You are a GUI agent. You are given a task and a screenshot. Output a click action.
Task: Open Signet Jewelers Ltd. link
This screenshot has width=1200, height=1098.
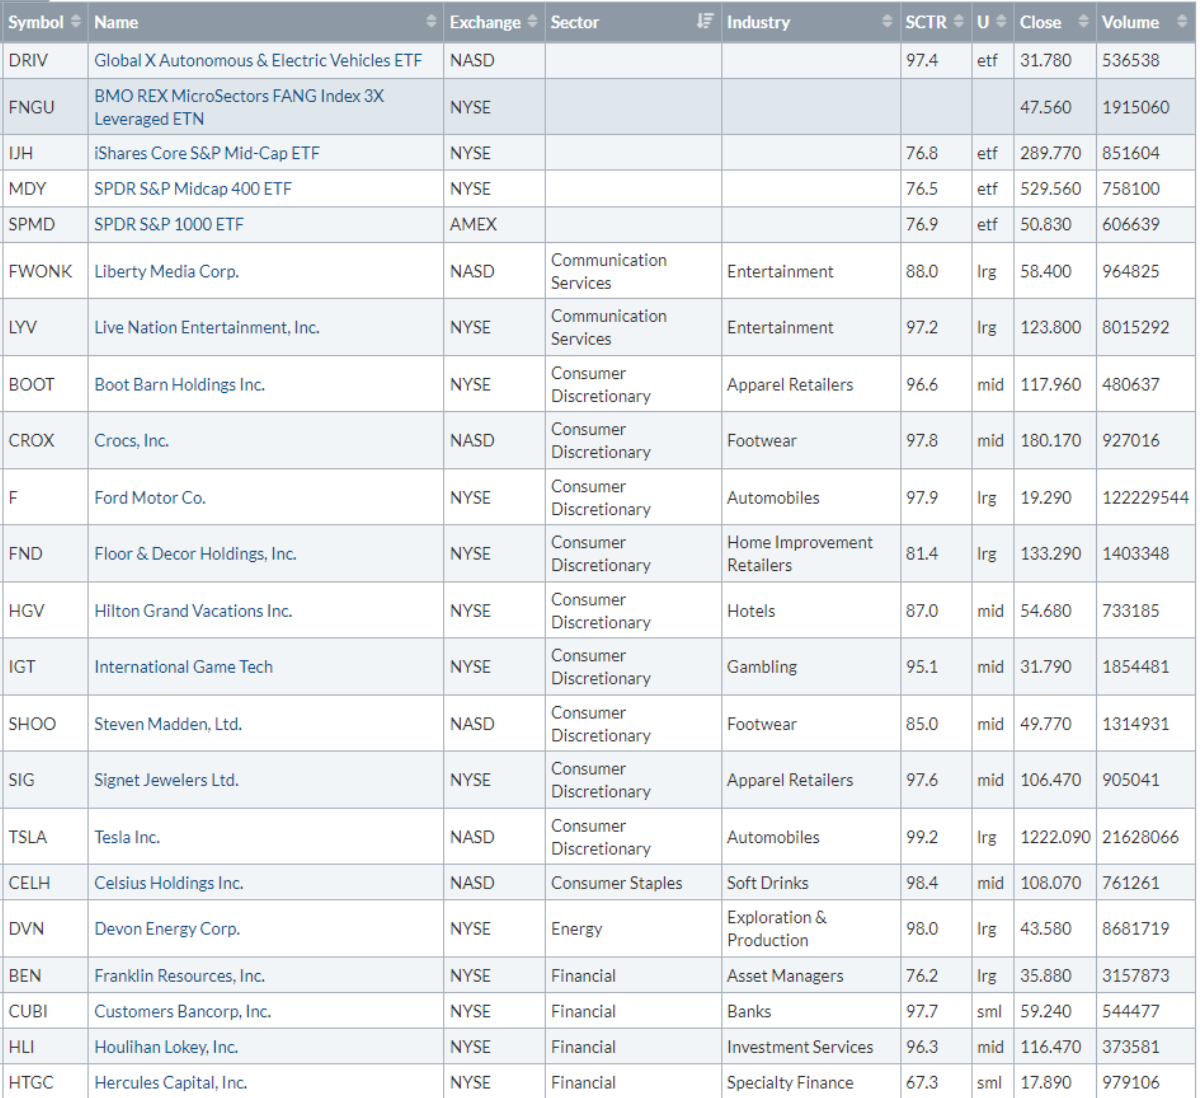tap(166, 780)
